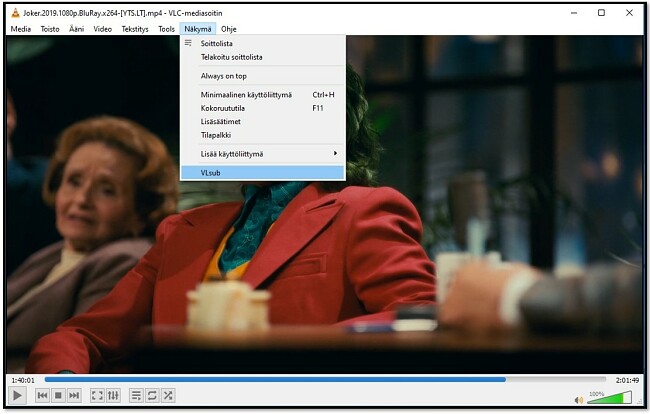Image resolution: width=650 pixels, height=414 pixels.
Task: Open the Toisto menu
Action: pos(50,29)
